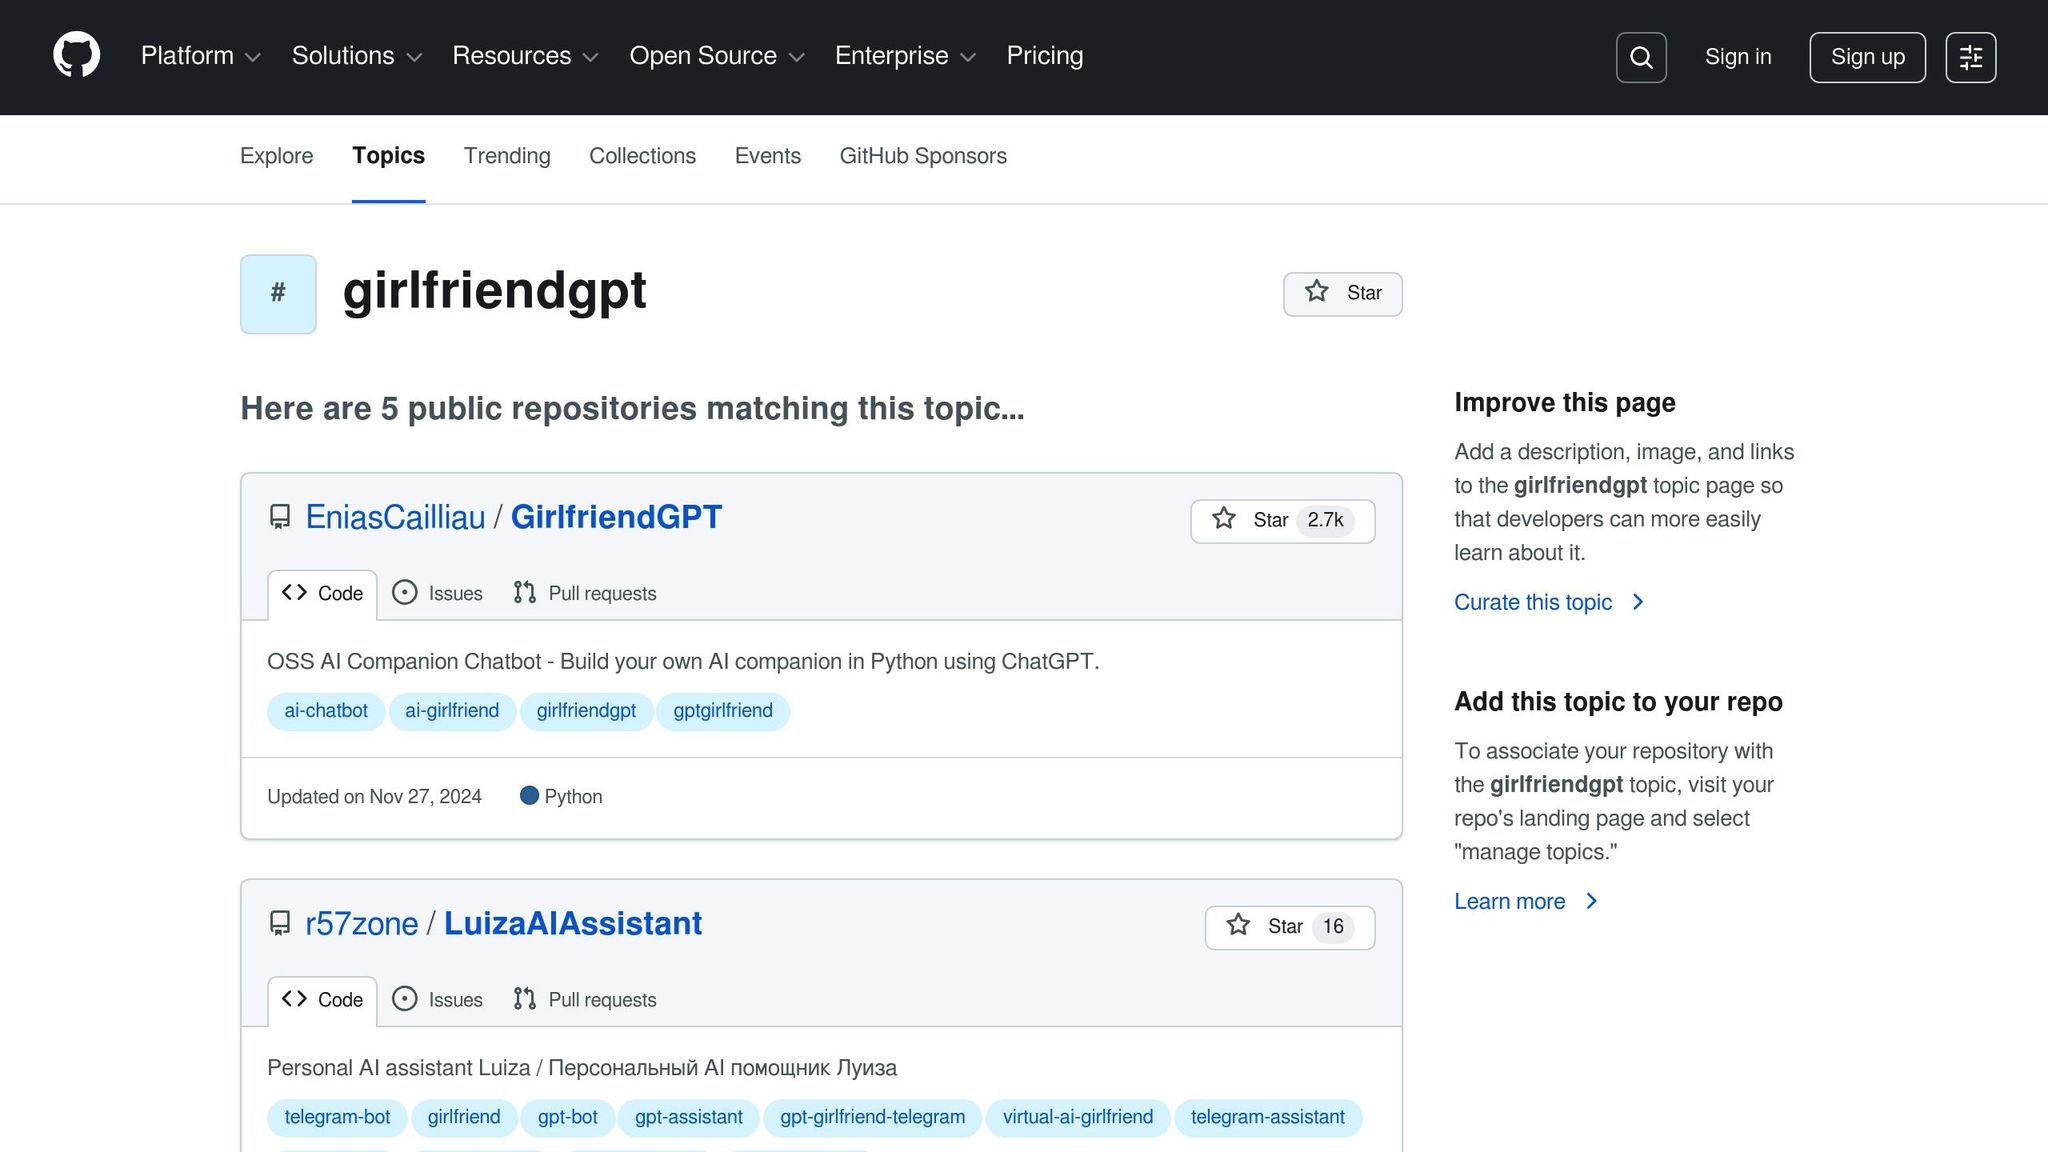Click the Issues icon under GirlfriendGPT

pos(404,593)
